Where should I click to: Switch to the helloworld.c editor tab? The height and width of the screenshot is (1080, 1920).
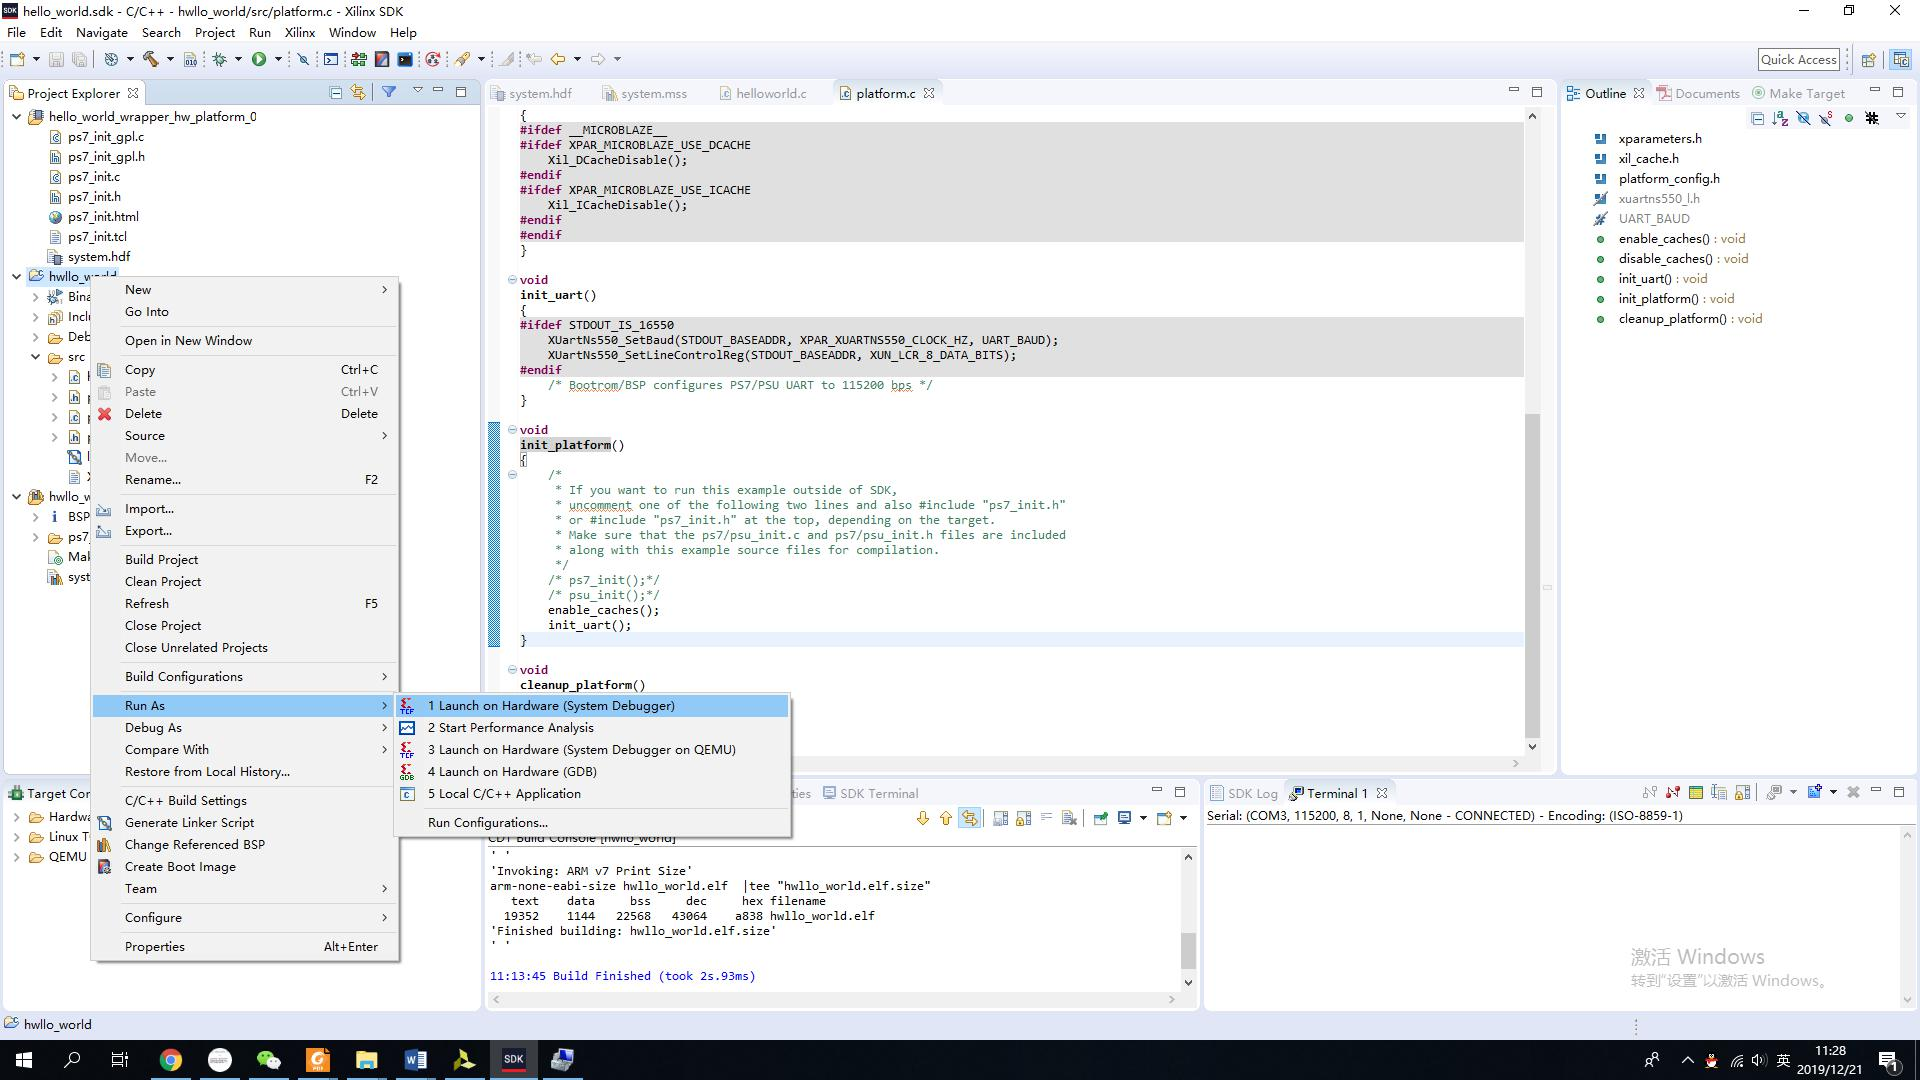click(764, 93)
